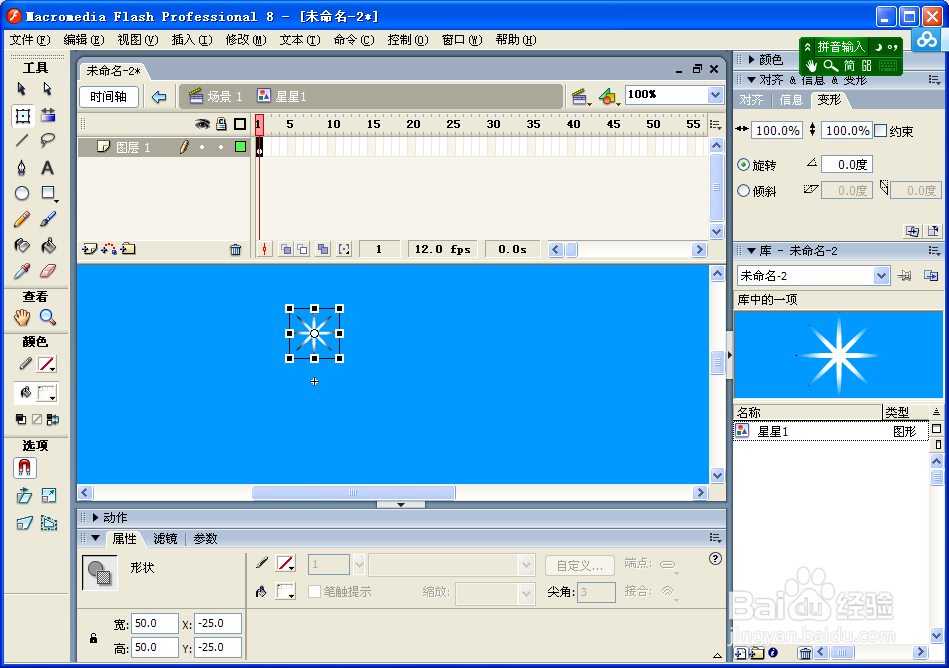Select the Lasso tool
Viewport: 949px width, 668px height.
48,141
